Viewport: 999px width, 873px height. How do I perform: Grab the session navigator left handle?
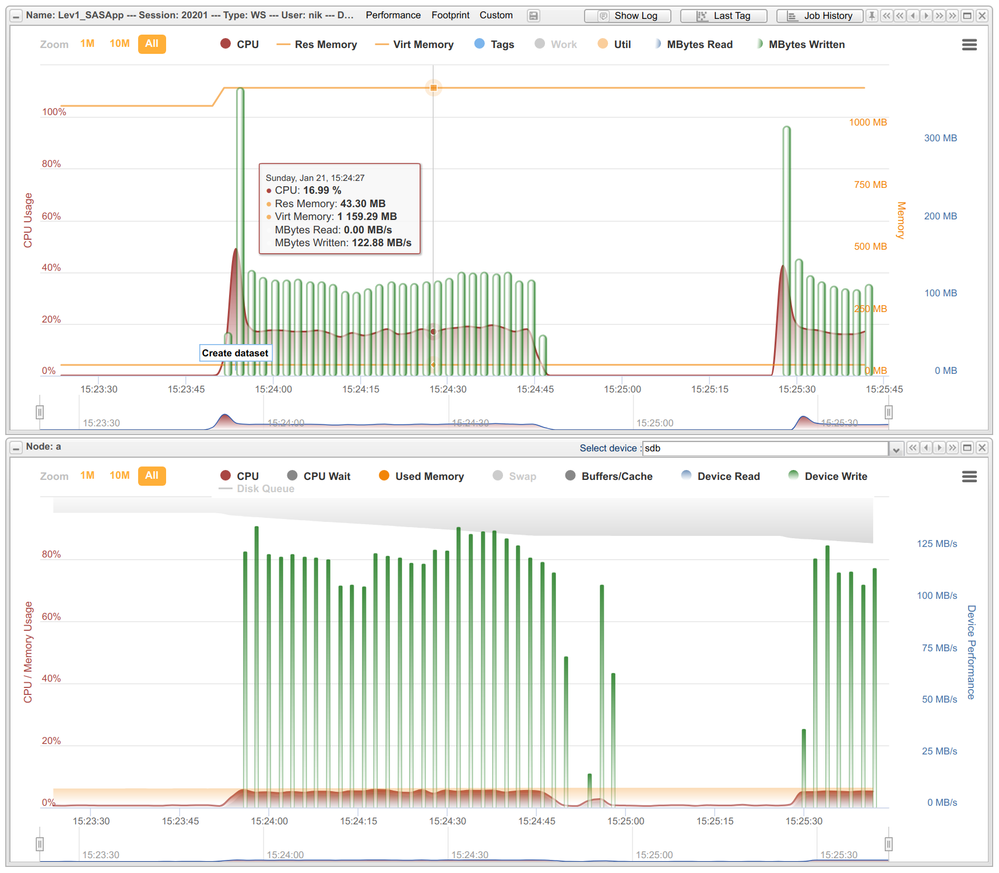click(40, 412)
